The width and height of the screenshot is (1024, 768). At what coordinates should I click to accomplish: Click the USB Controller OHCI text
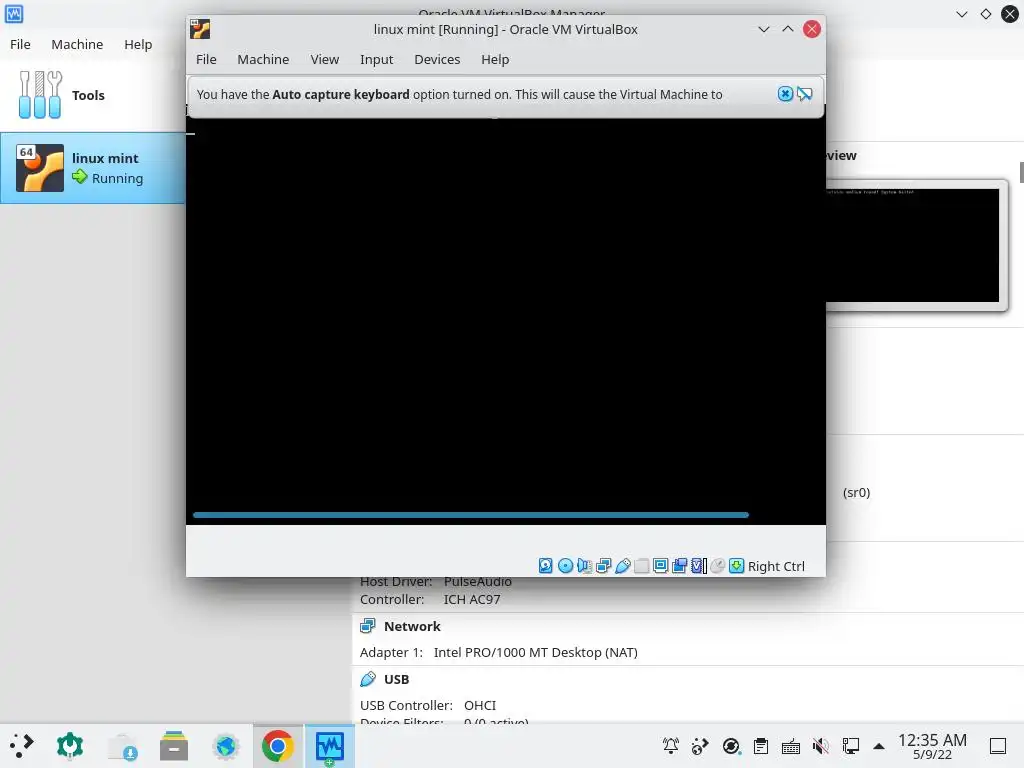[428, 705]
